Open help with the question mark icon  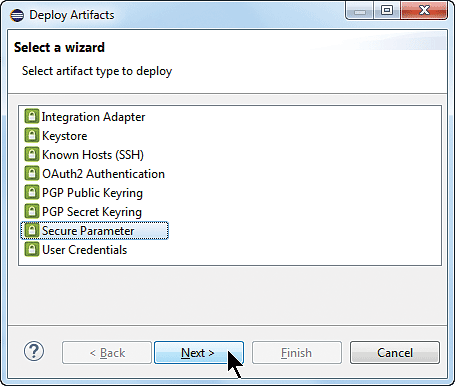point(34,351)
